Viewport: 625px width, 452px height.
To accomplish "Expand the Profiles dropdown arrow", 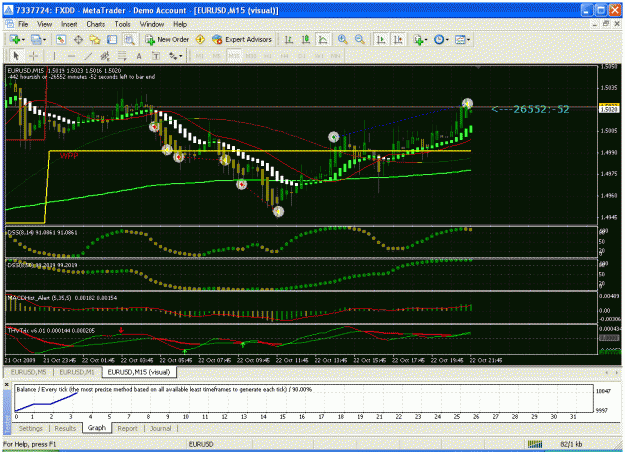I will point(44,39).
